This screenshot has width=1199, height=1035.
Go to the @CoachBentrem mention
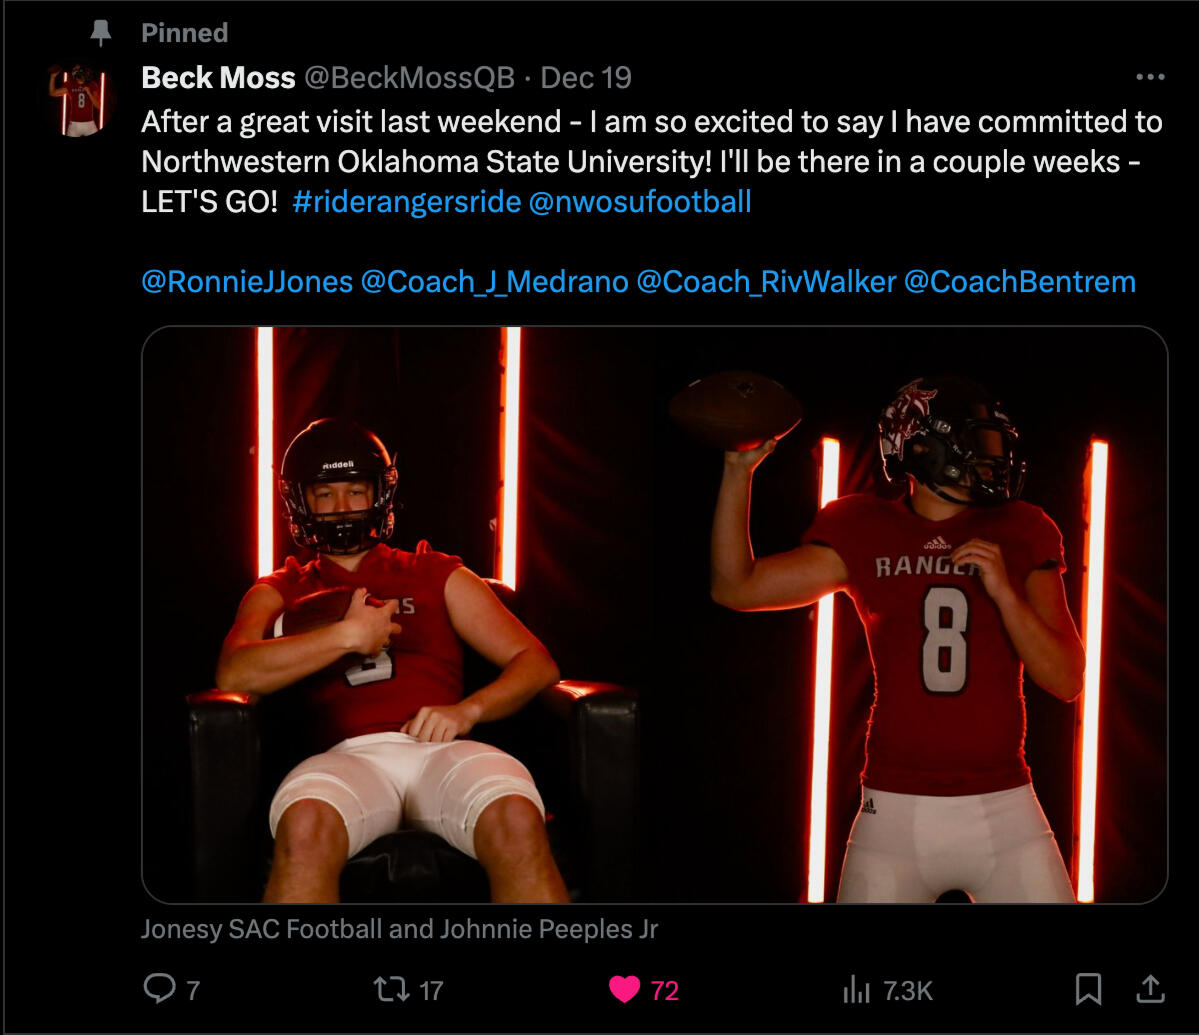[x=1019, y=282]
